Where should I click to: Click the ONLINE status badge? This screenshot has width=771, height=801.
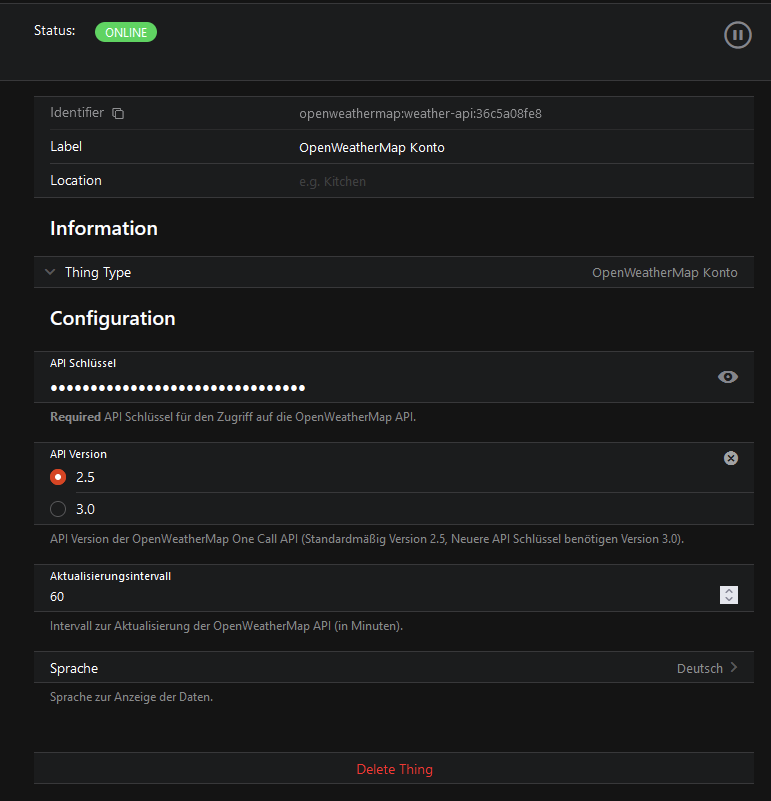point(126,33)
